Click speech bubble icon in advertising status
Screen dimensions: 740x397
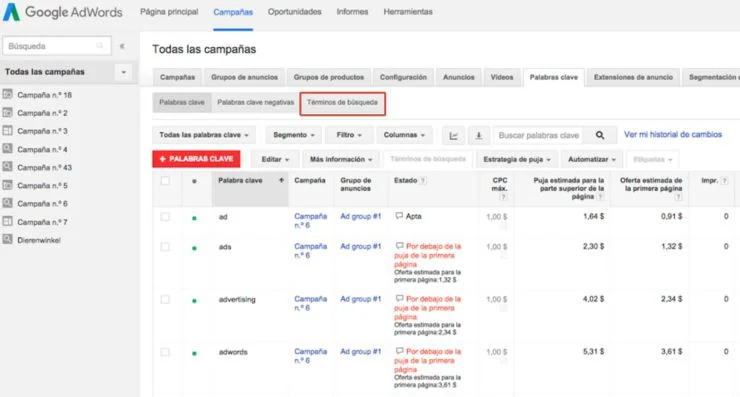[399, 298]
